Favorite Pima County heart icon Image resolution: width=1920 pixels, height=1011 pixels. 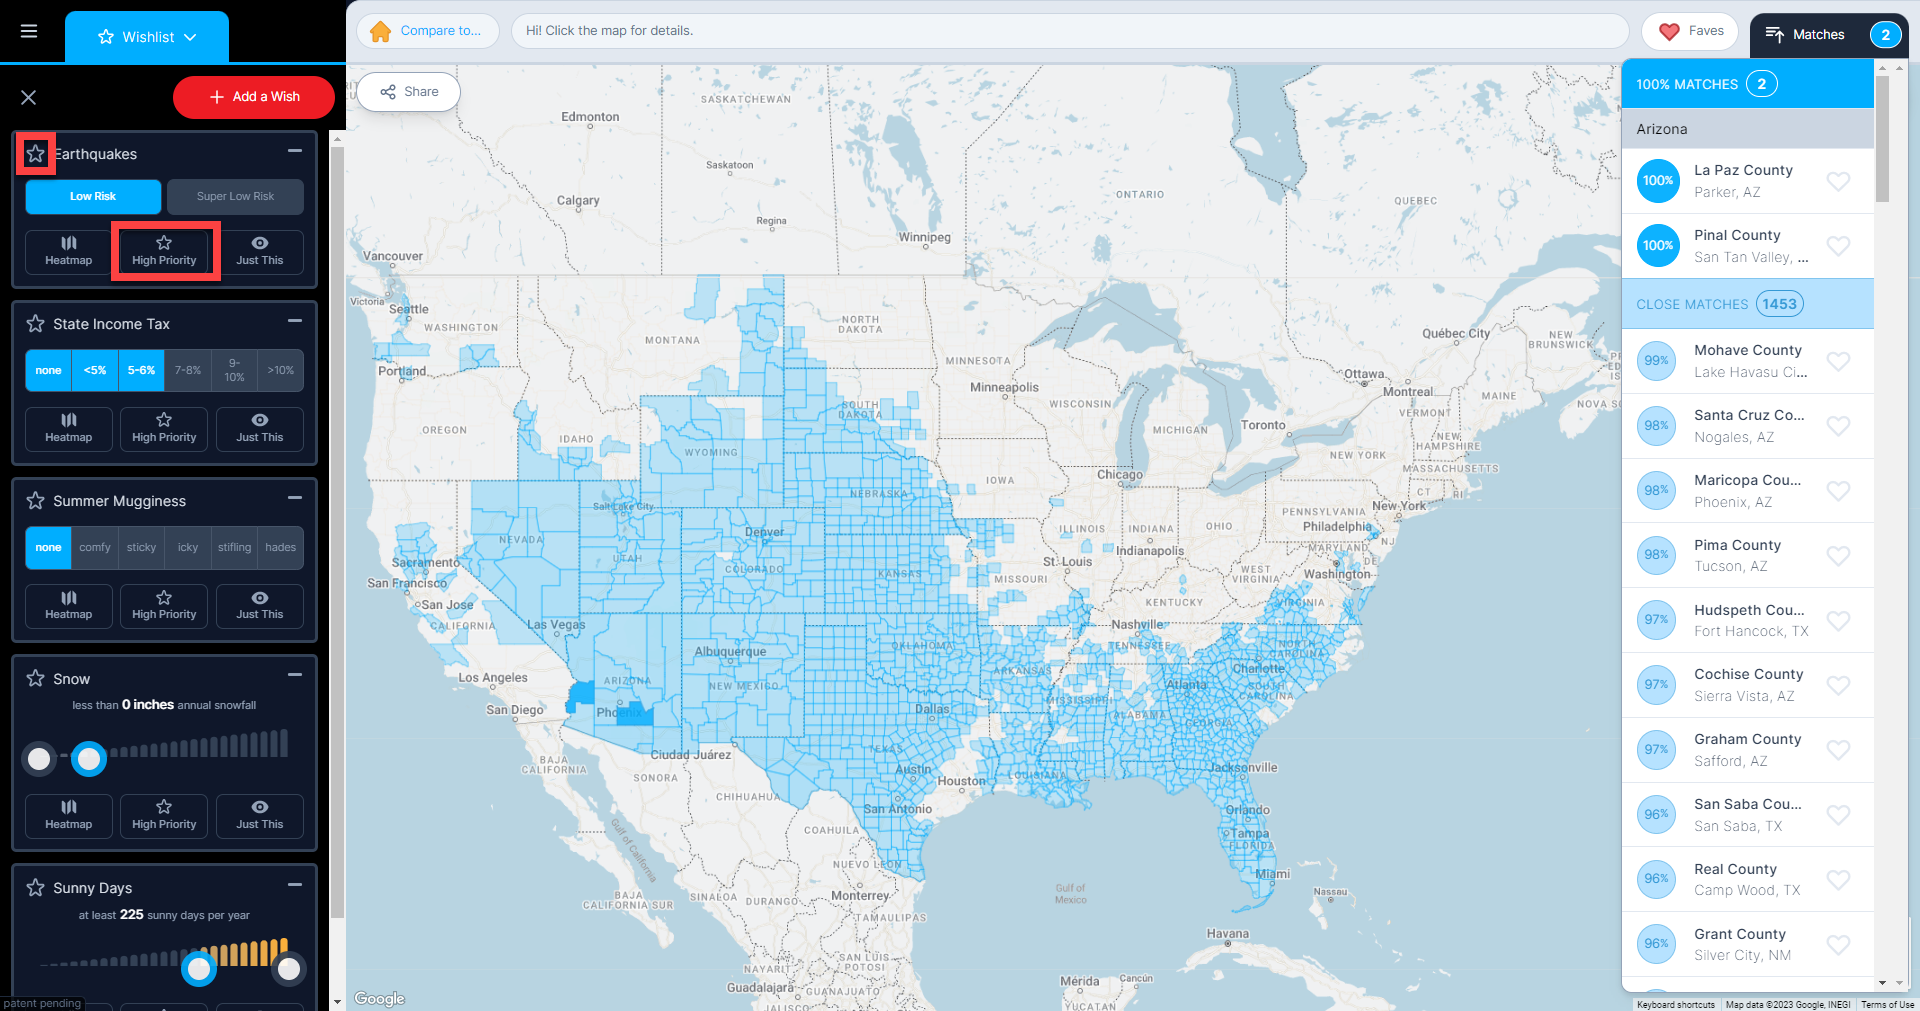pyautogui.click(x=1838, y=555)
